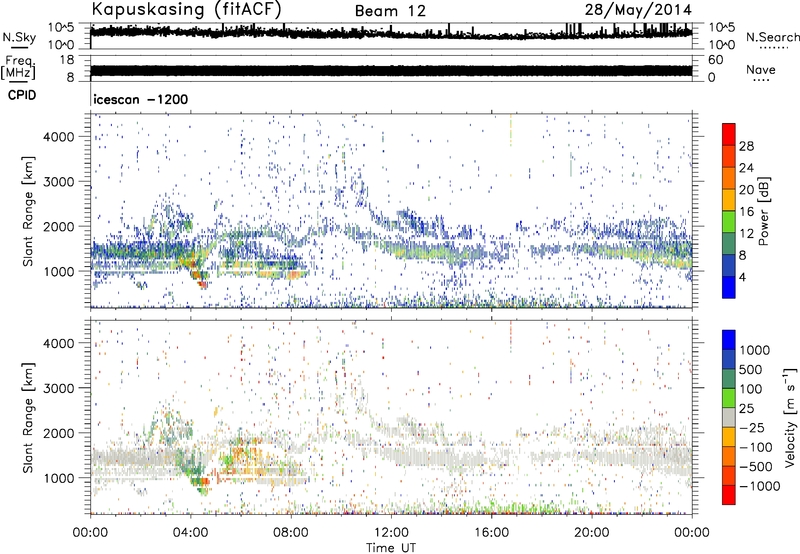Click the 'N.Search' legend label

772,37
